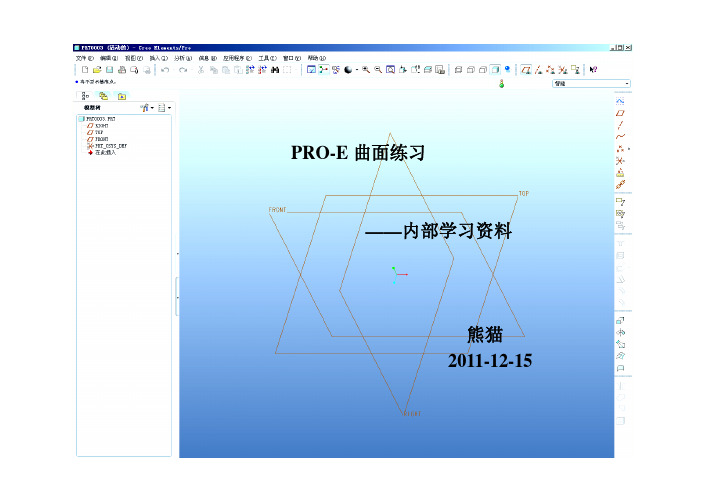Collapse the navigator panel with the sash handle
The width and height of the screenshot is (702, 496).
(x=177, y=296)
